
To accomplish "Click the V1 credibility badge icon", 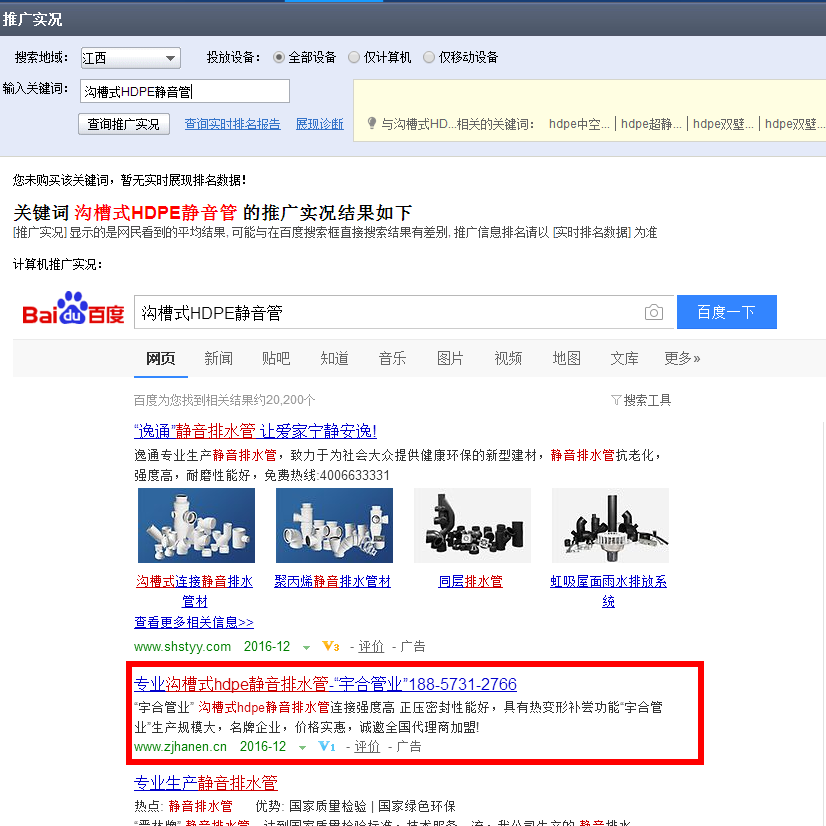I will click(327, 746).
